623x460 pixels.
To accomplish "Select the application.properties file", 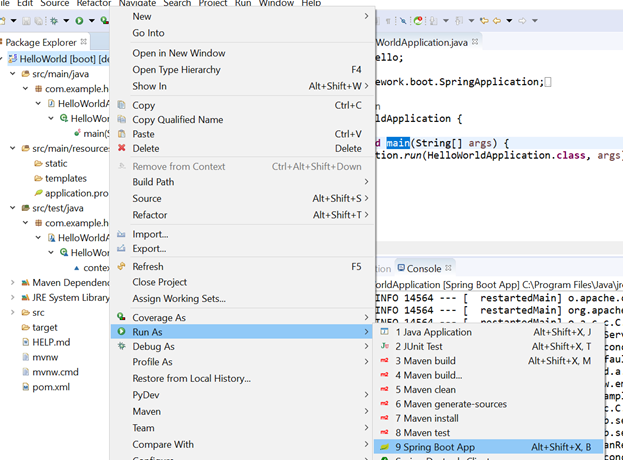I will tap(72, 193).
